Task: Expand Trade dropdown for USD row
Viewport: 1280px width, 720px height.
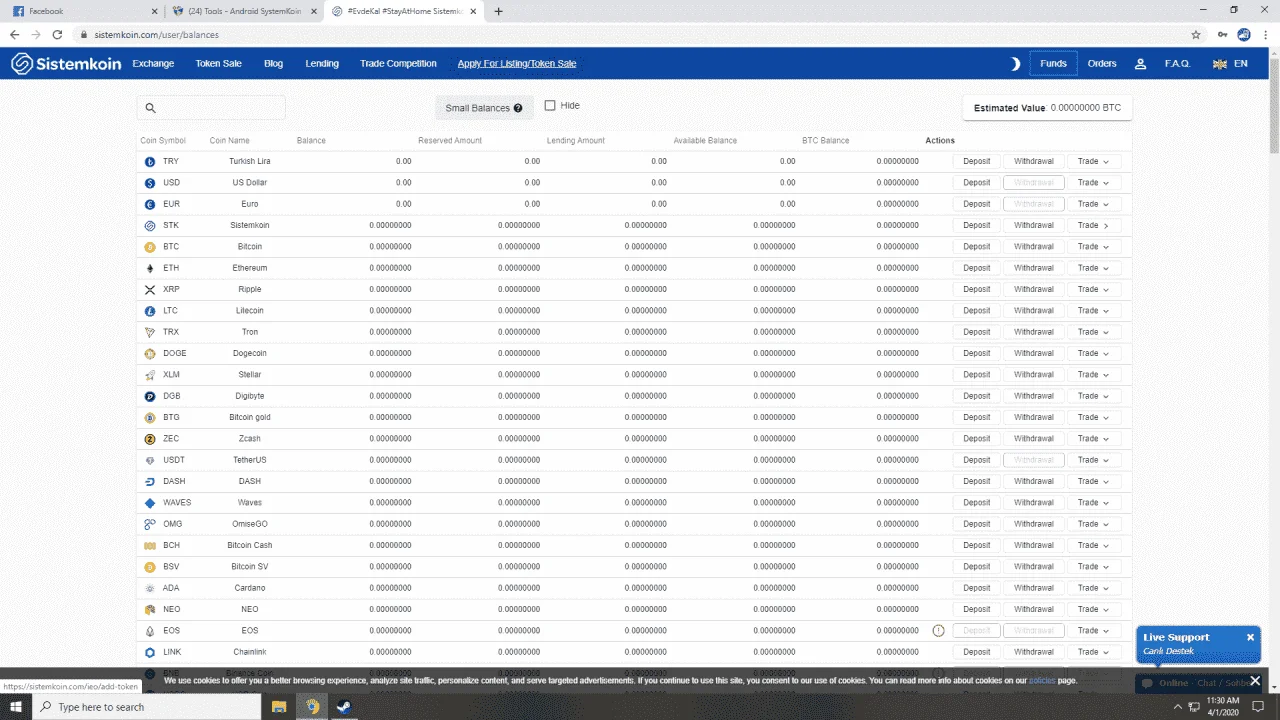Action: 1094,183
